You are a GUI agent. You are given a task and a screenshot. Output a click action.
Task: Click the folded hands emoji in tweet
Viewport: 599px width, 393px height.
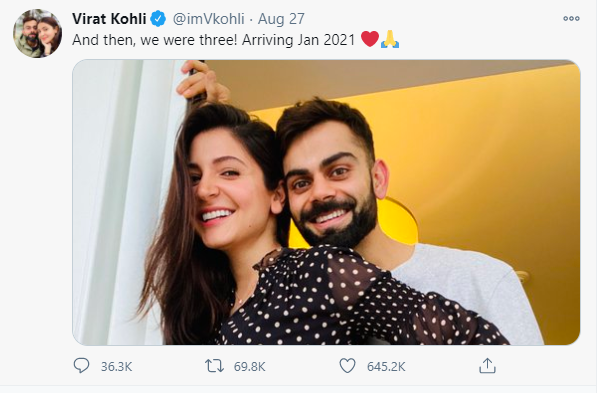tap(390, 39)
